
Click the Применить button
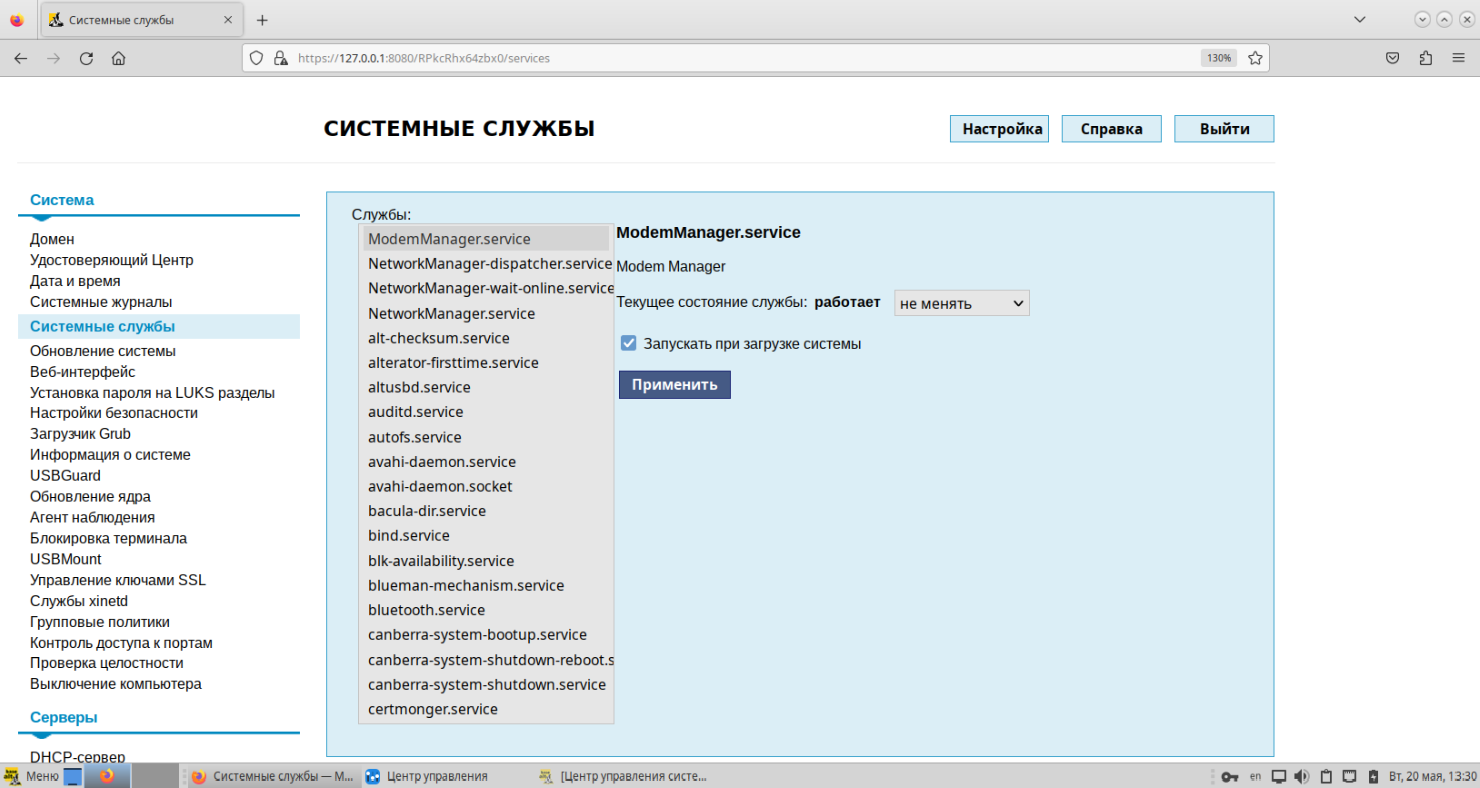coord(674,385)
